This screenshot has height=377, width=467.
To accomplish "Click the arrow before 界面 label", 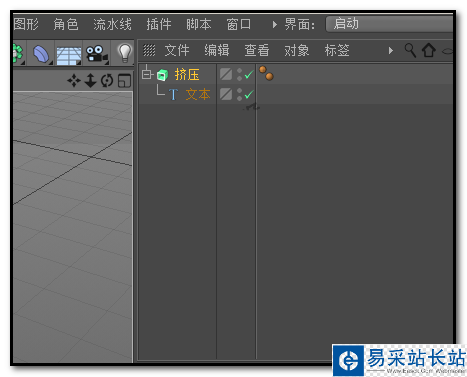I will 274,25.
